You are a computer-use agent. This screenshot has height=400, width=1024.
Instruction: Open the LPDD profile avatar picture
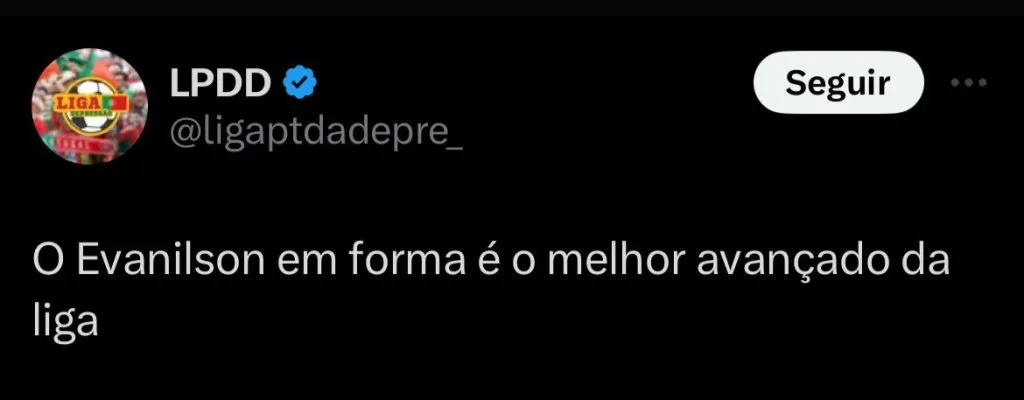pos(89,106)
